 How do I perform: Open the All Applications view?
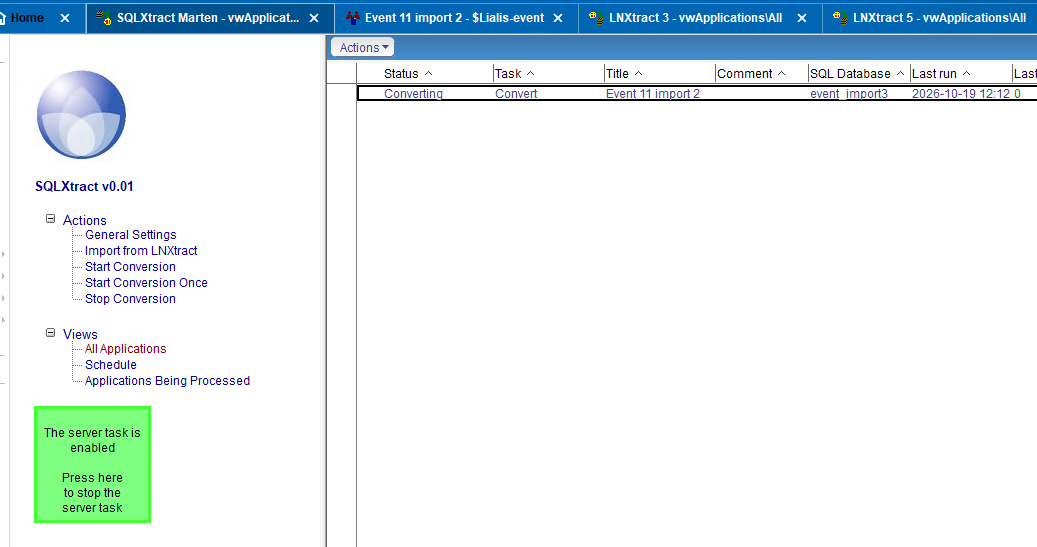pos(125,349)
